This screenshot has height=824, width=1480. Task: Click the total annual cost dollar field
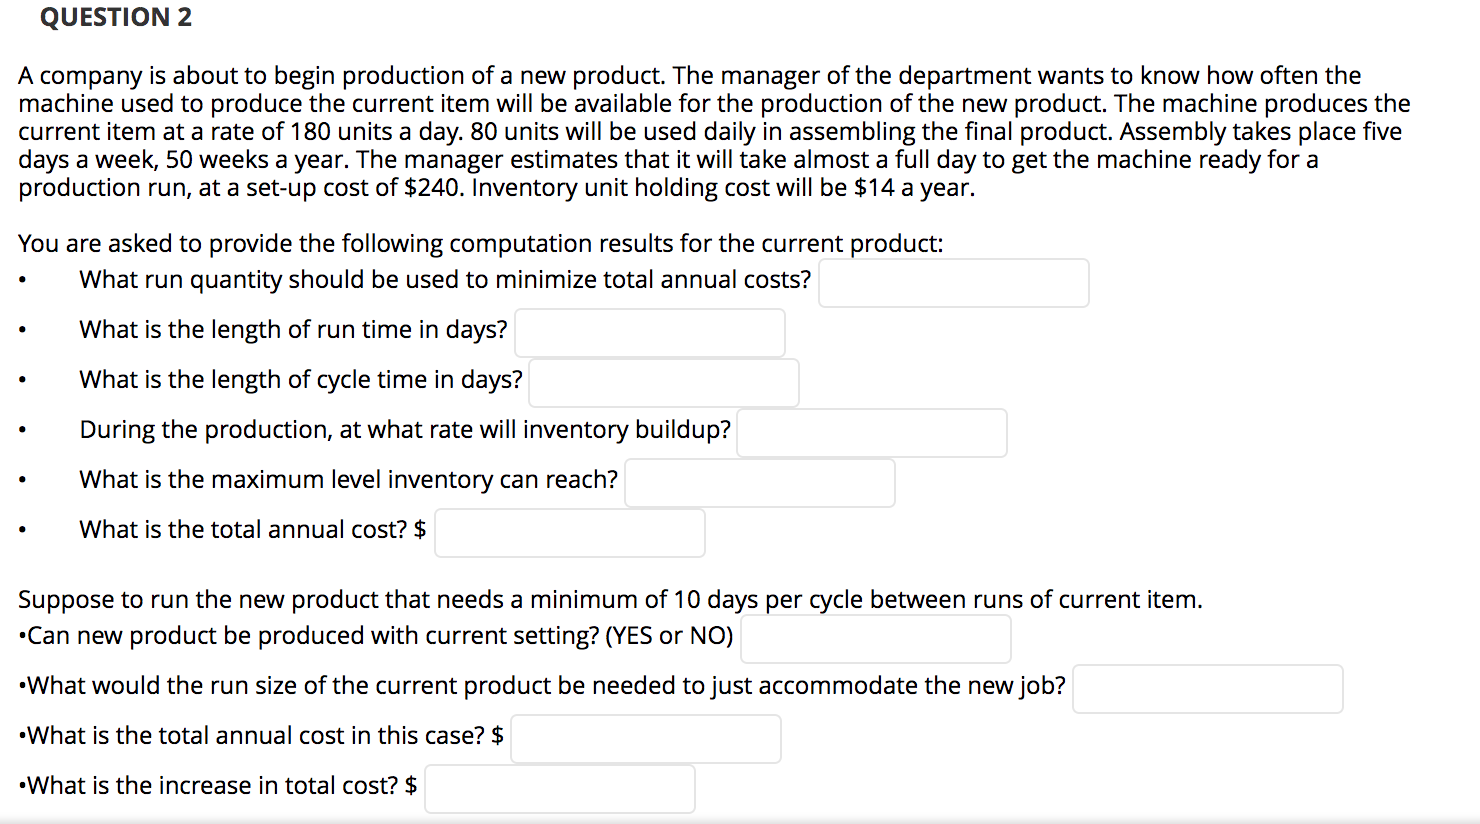tap(569, 532)
